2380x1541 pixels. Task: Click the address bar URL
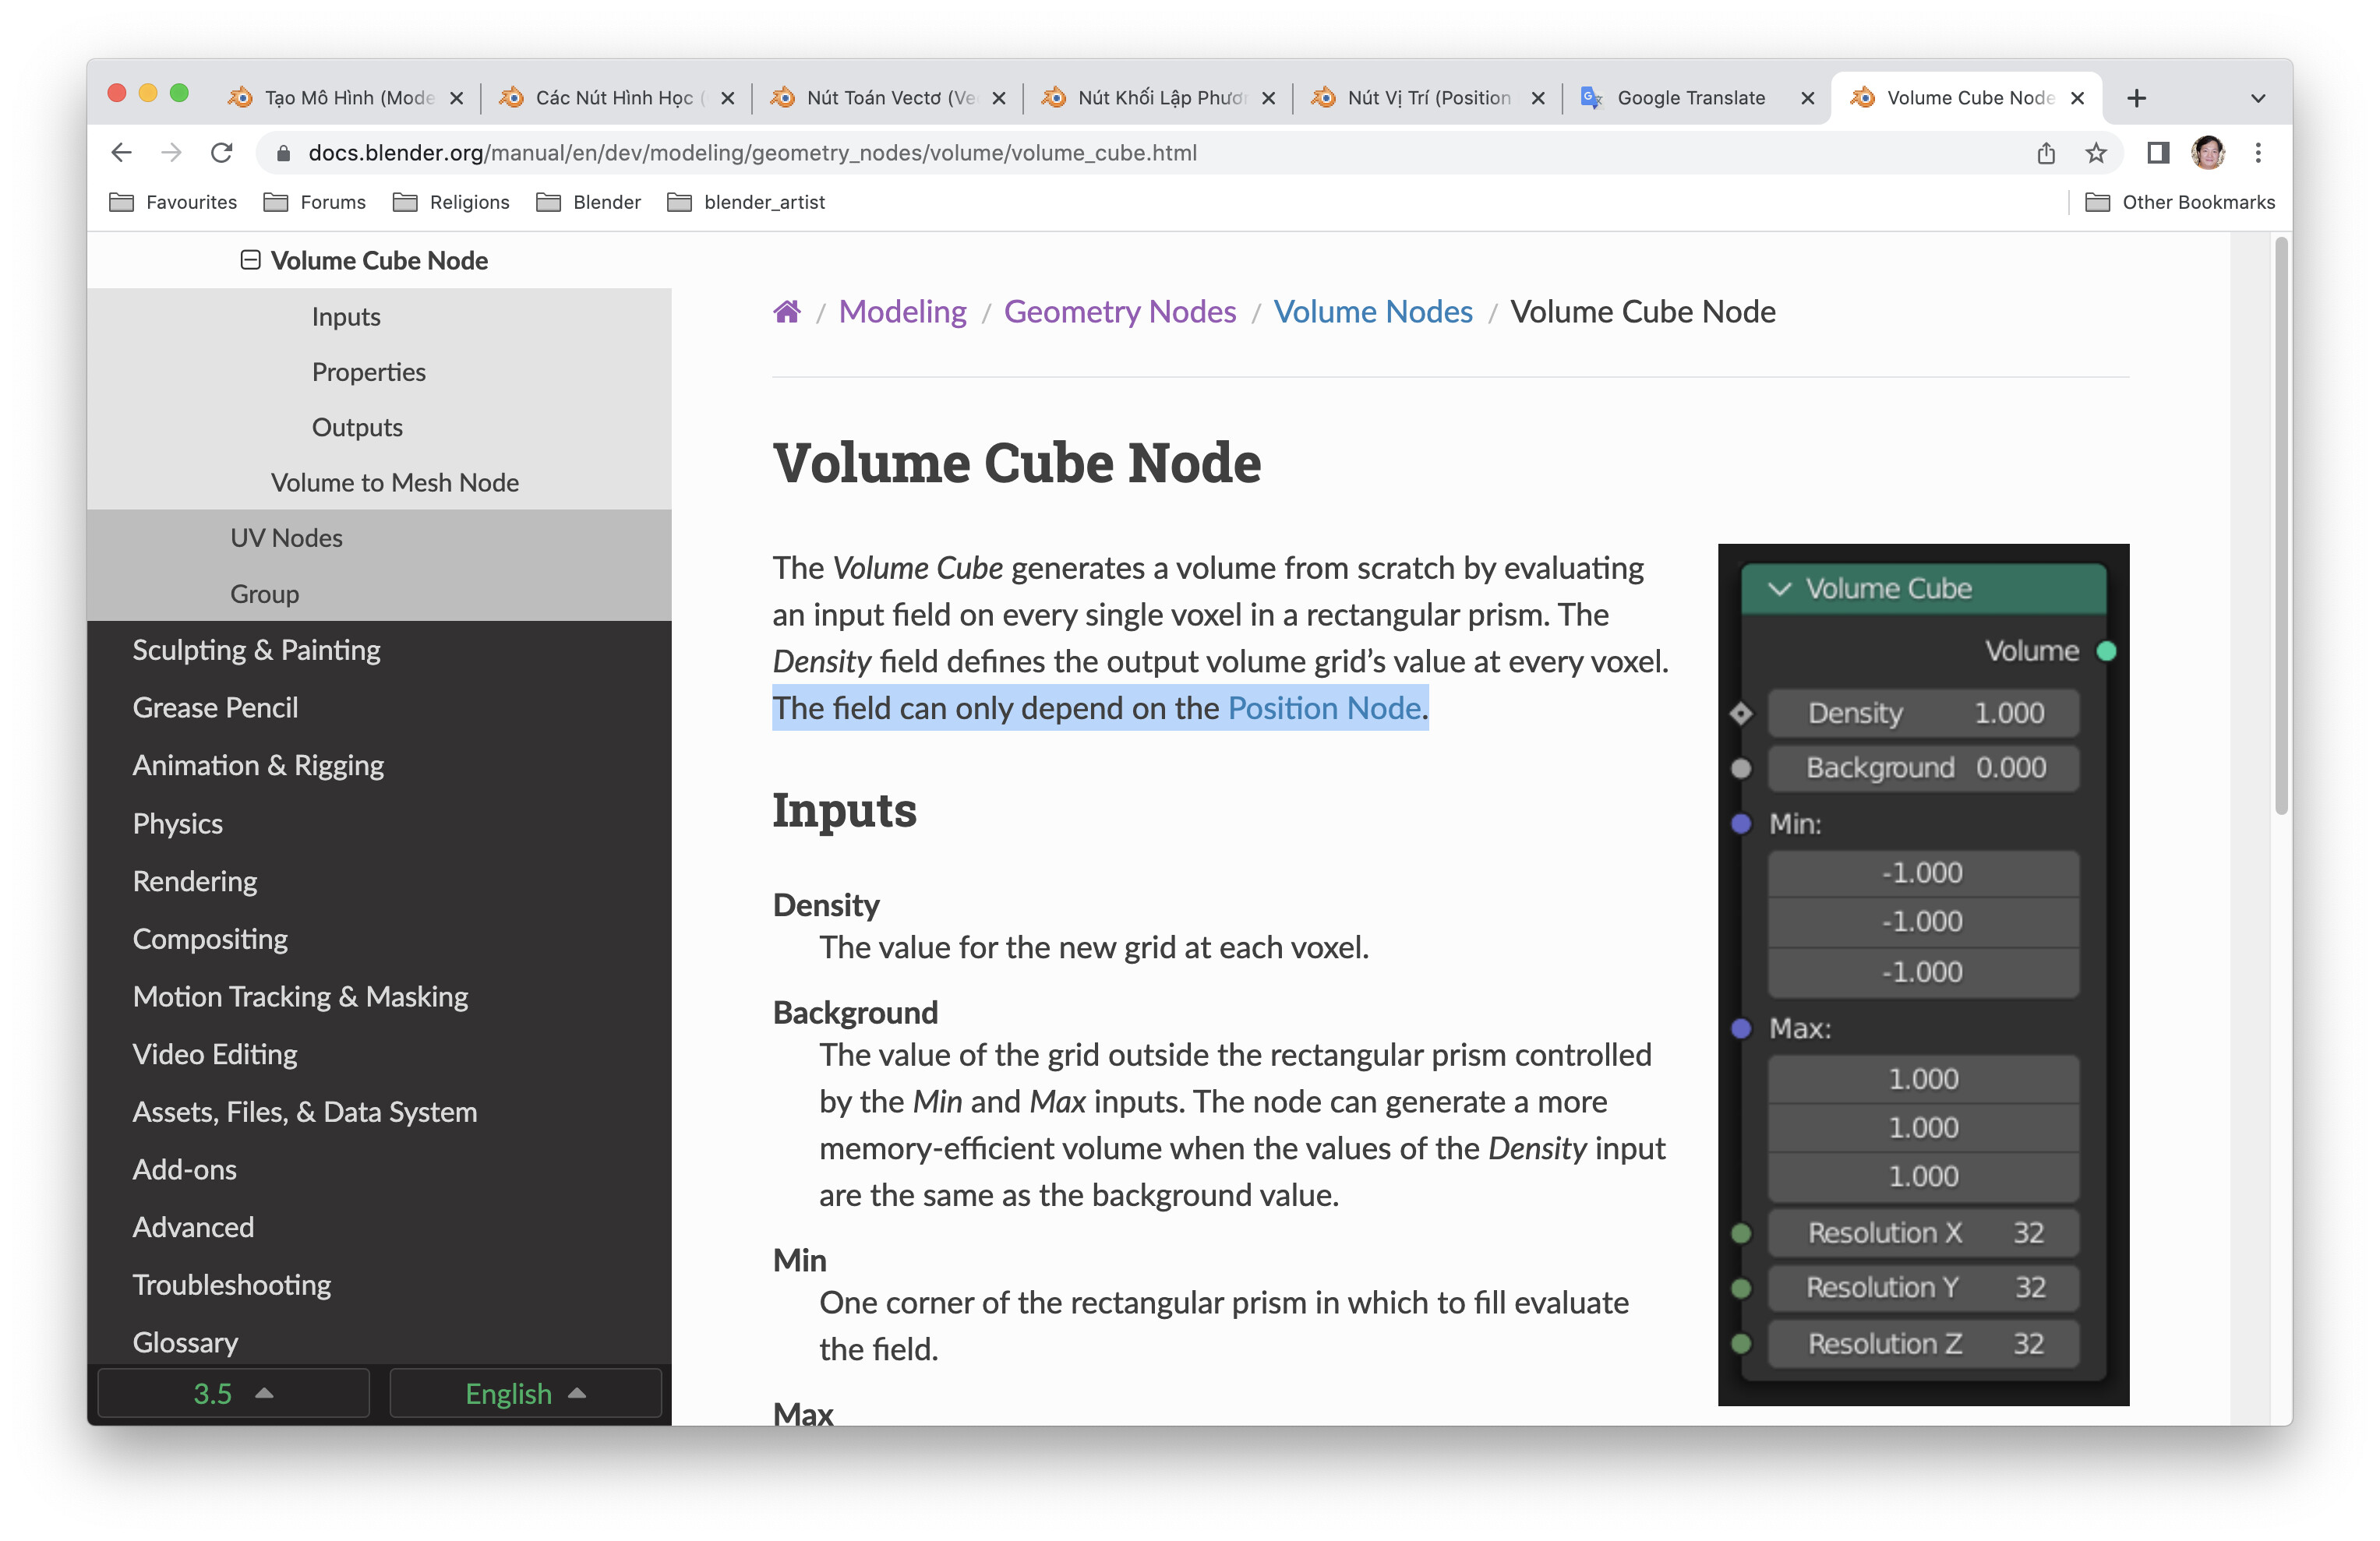[x=752, y=153]
